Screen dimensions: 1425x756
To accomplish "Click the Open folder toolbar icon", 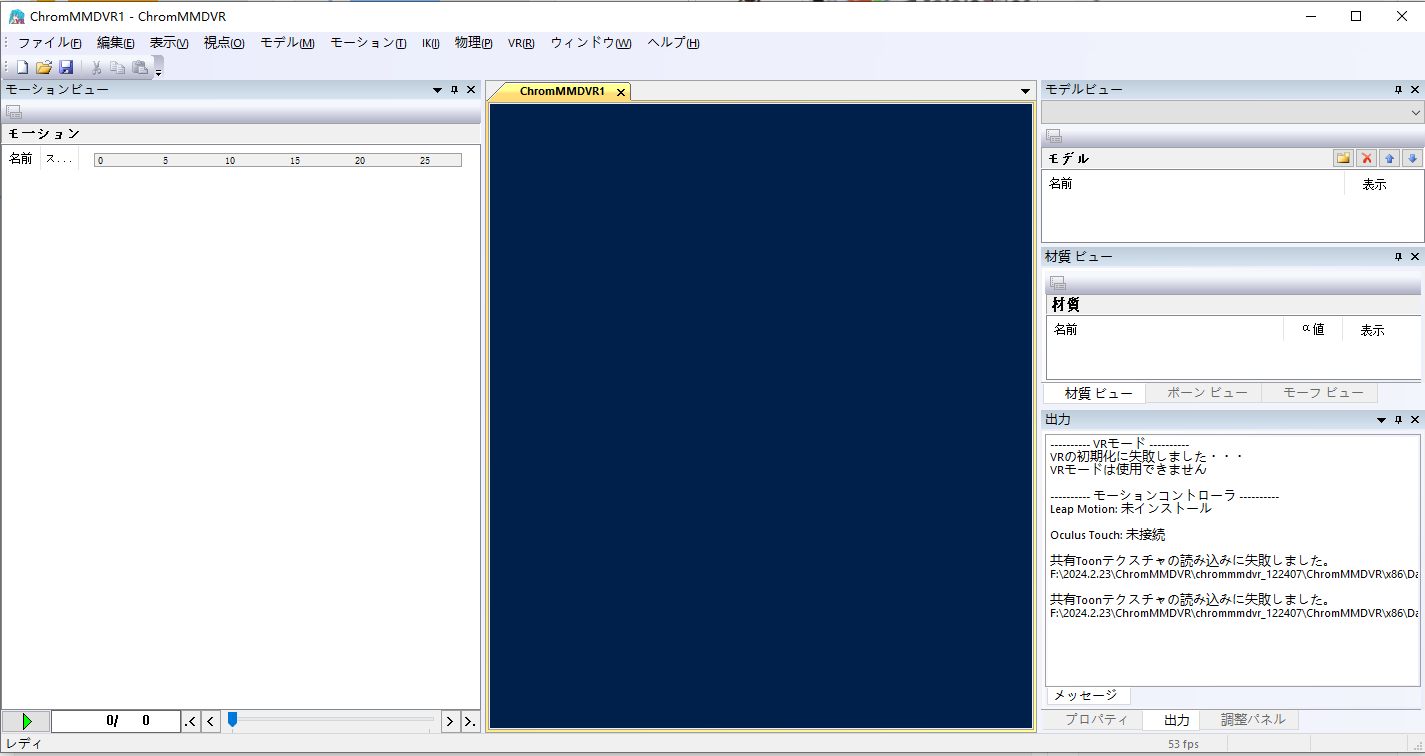I will (x=43, y=67).
